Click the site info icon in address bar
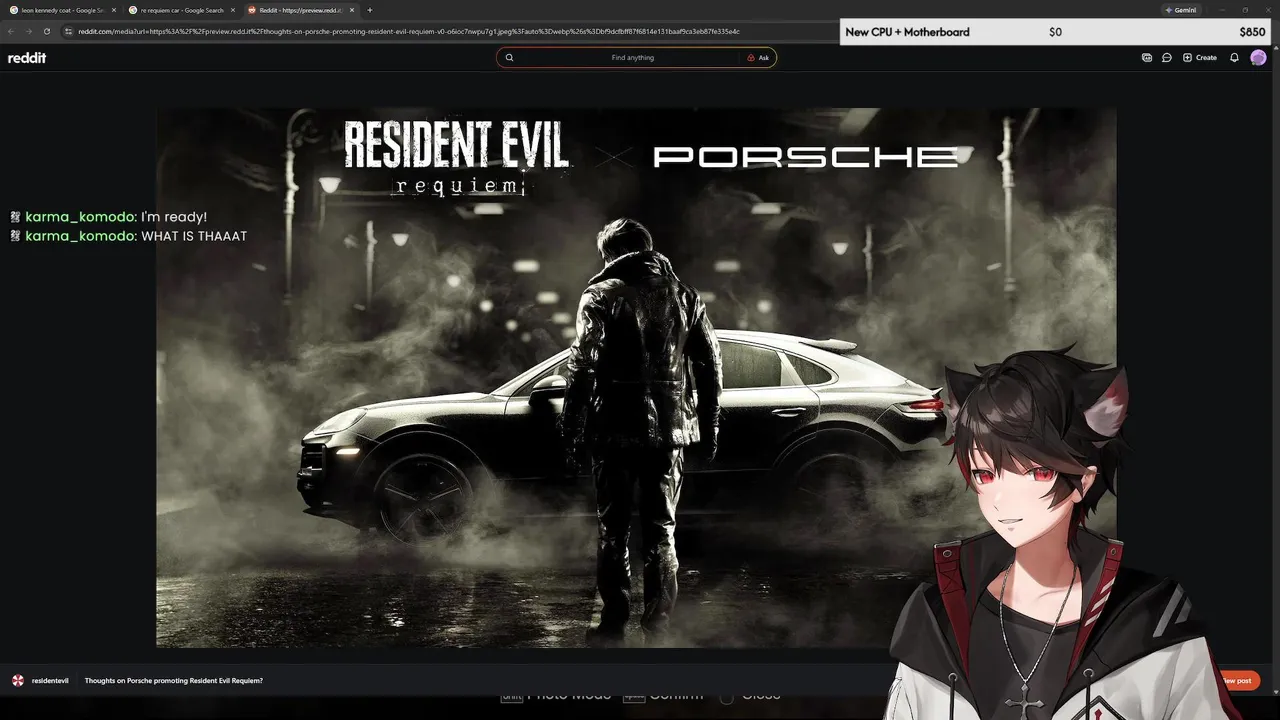 pos(69,31)
